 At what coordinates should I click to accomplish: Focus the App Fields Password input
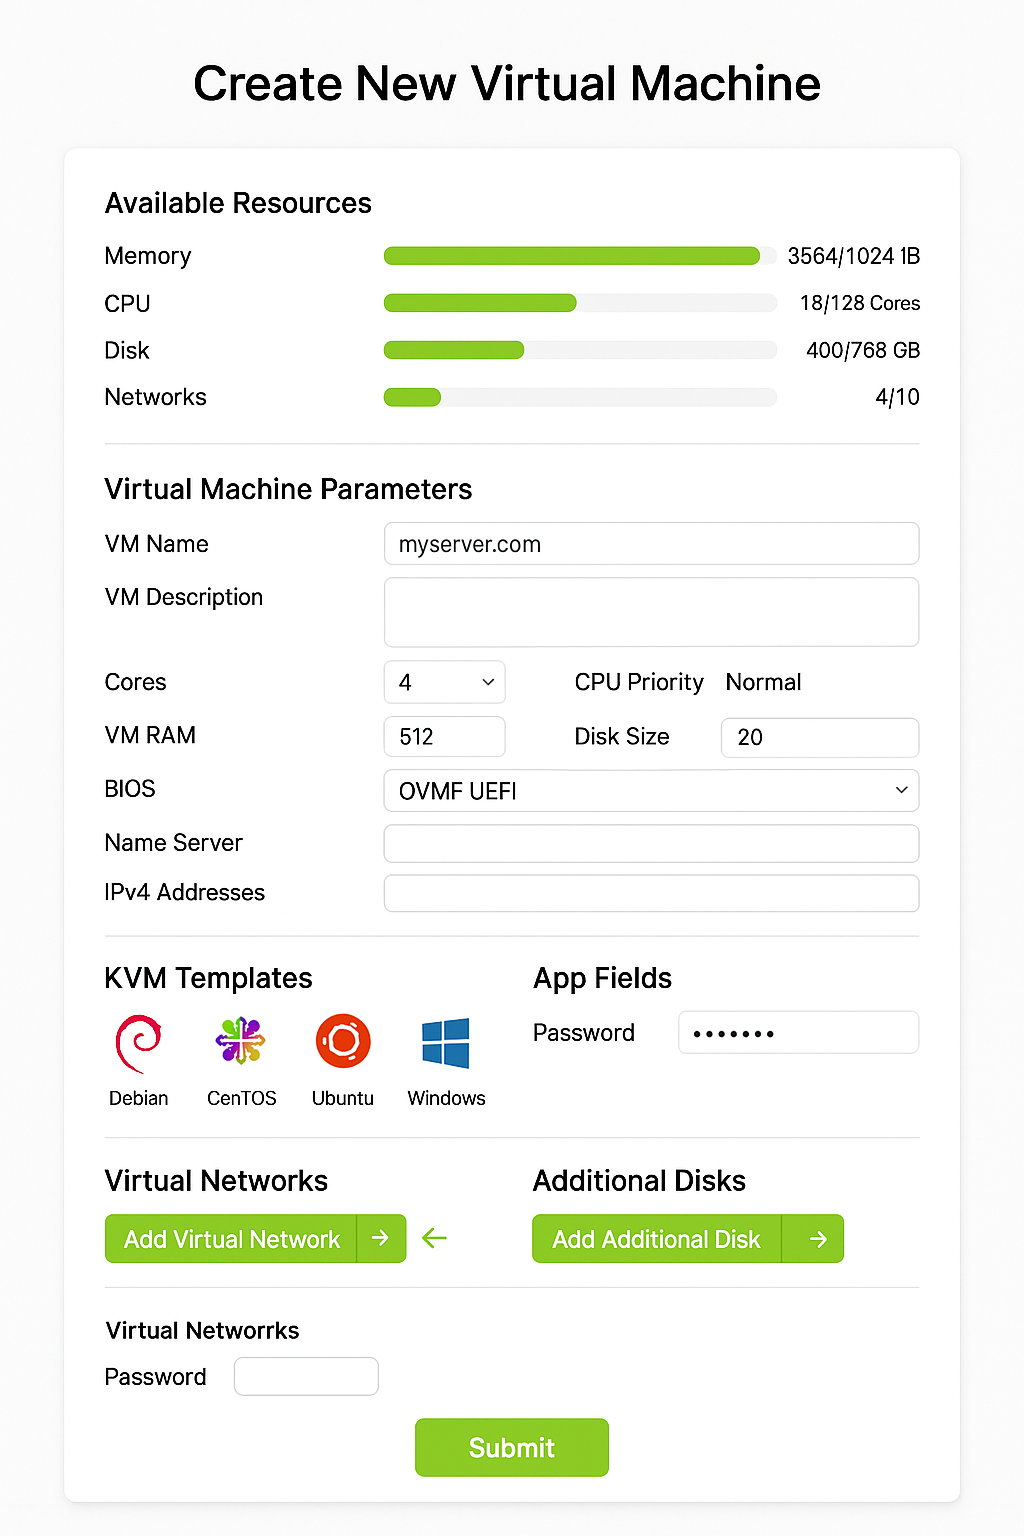(798, 1032)
